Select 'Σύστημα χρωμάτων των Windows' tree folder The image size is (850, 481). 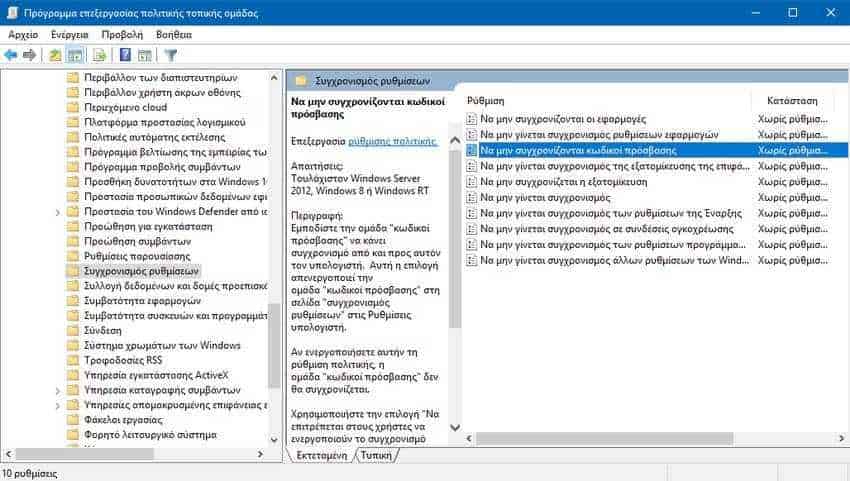coord(162,345)
